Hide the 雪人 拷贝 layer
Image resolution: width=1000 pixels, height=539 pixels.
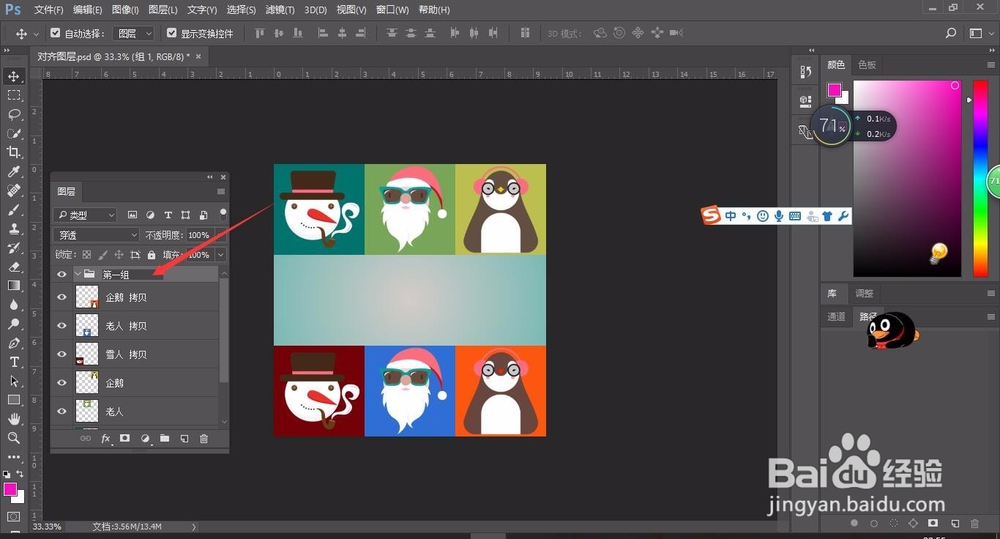62,354
